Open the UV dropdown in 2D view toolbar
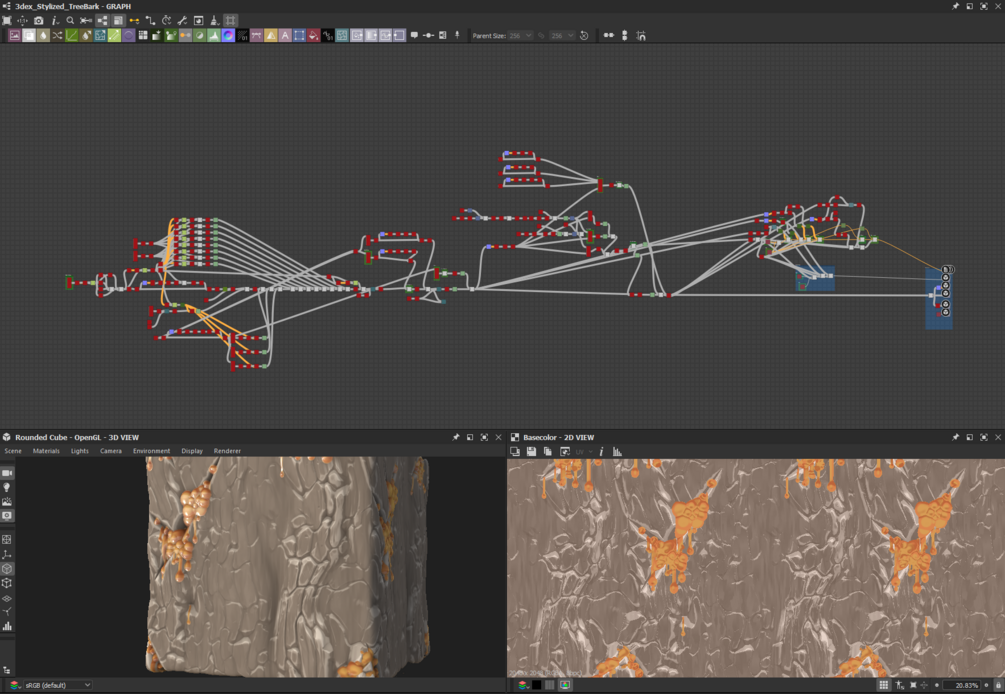This screenshot has height=694, width=1005. click(x=584, y=452)
